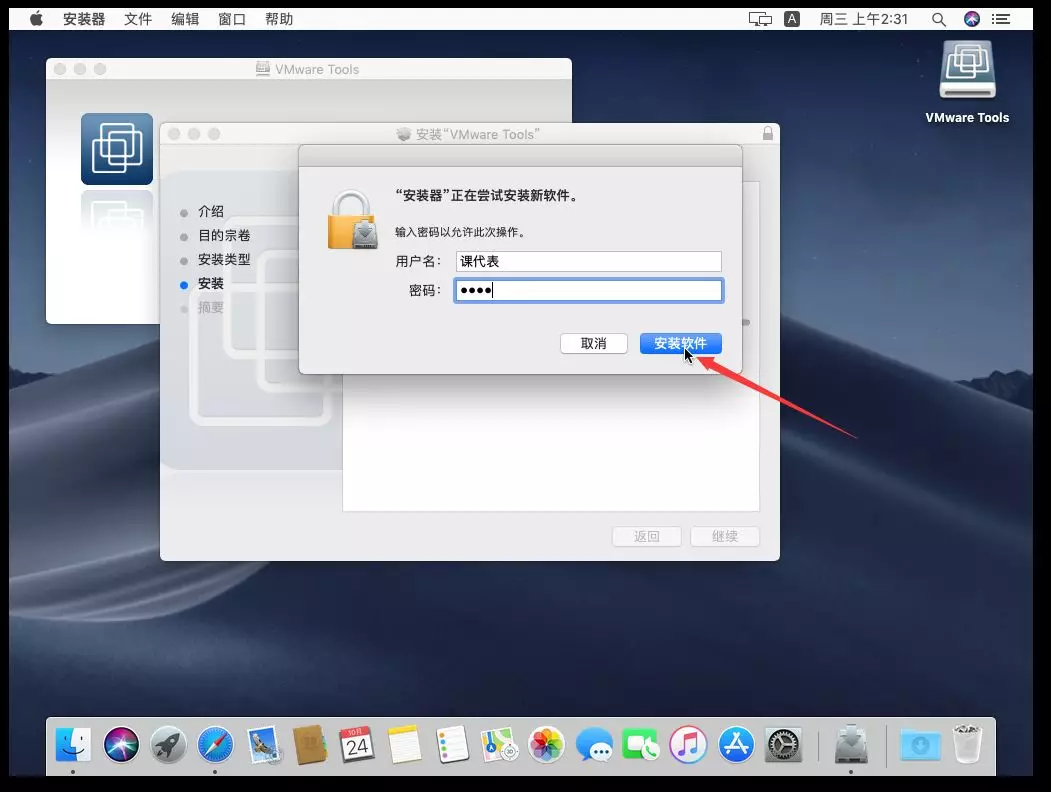Image resolution: width=1051 pixels, height=792 pixels.
Task: Select the 介绍 step in installer sidebar
Action: (210, 211)
